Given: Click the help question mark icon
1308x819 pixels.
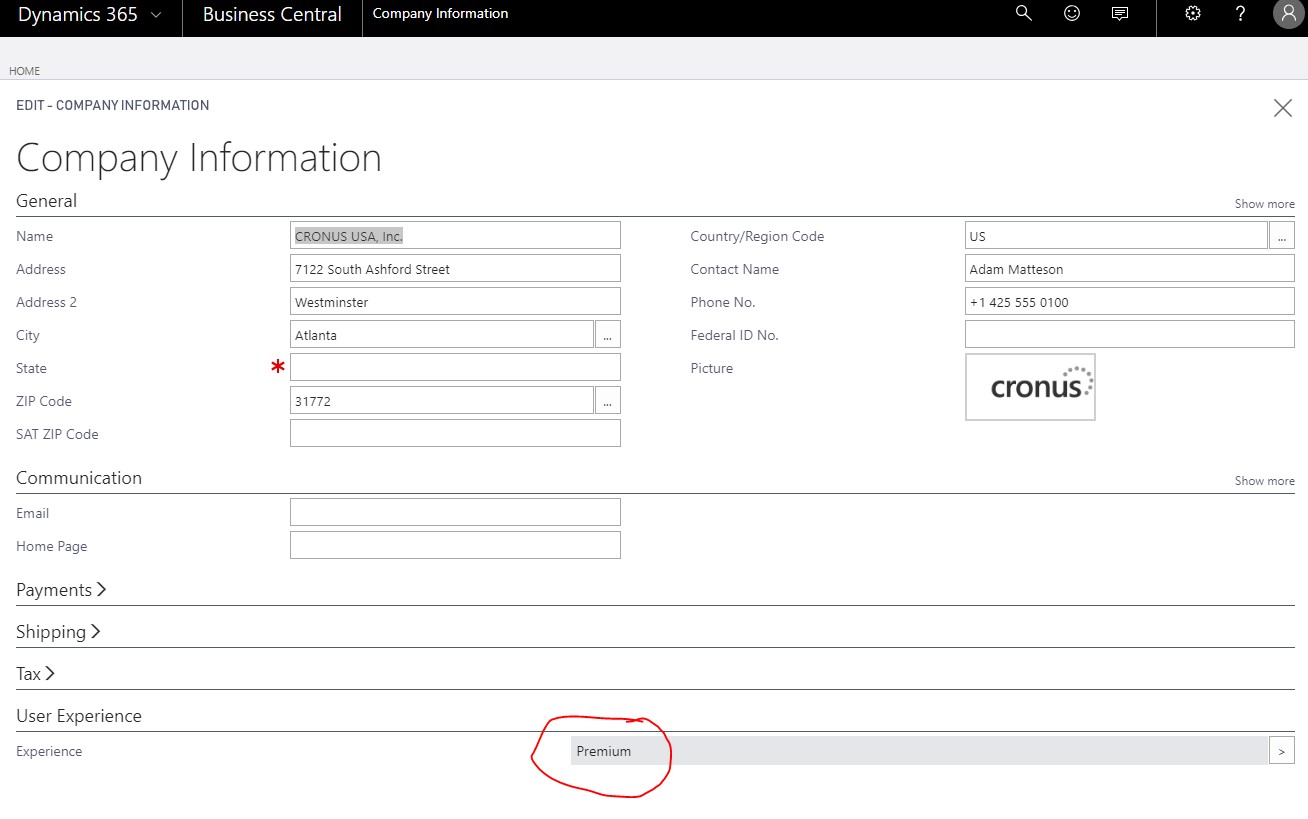Looking at the screenshot, I should [1240, 13].
